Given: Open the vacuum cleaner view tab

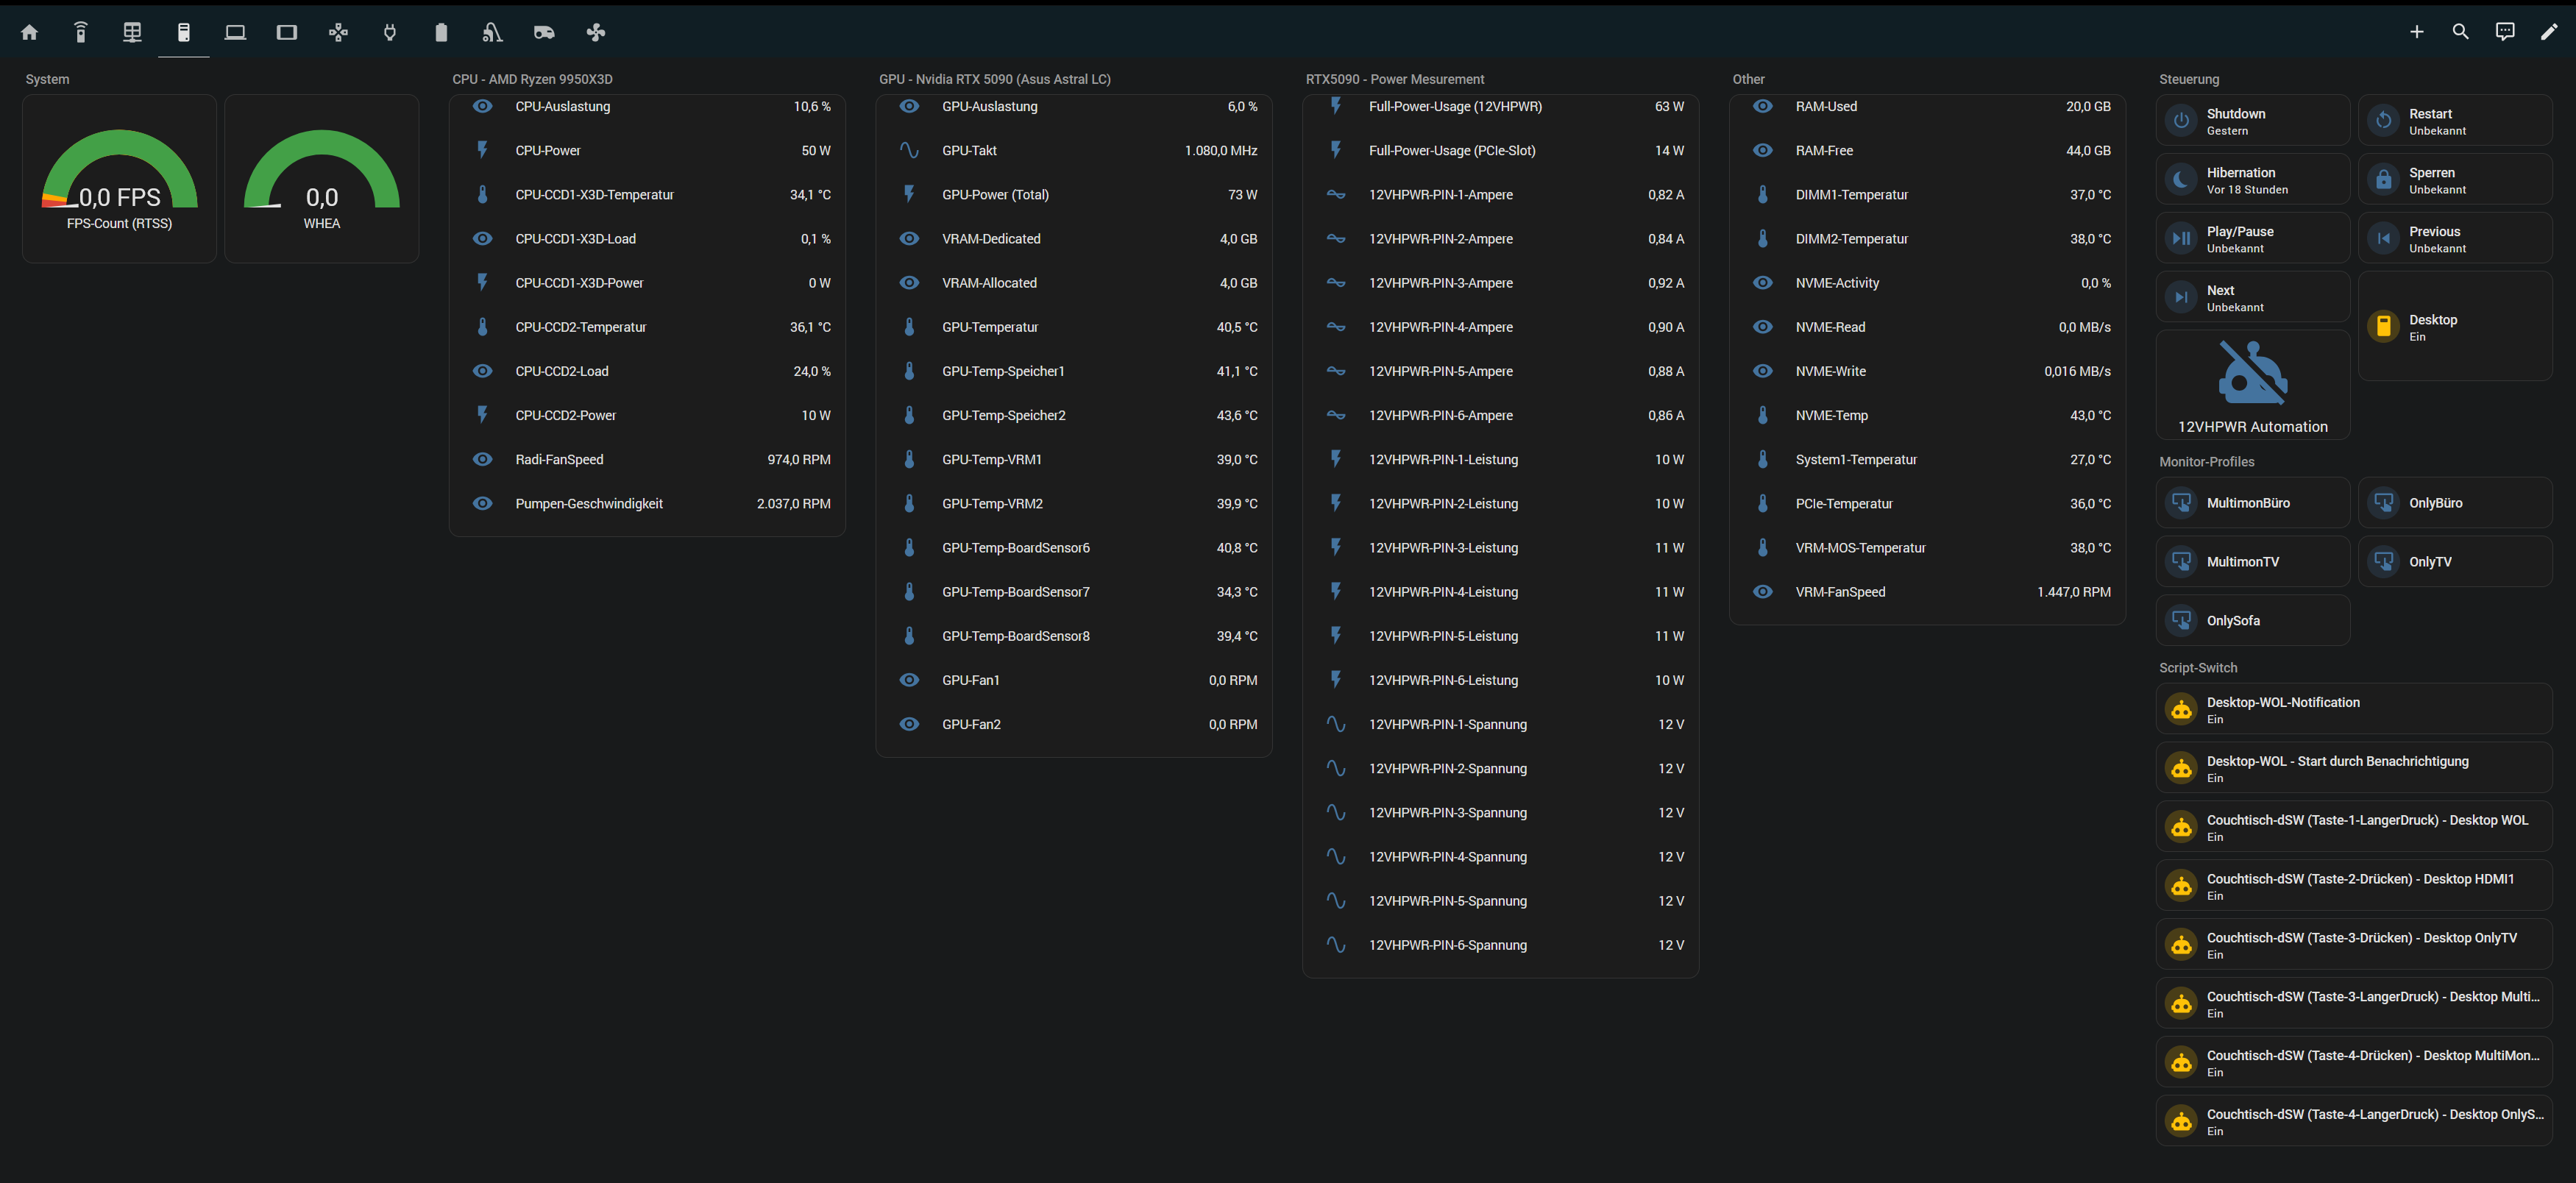Looking at the screenshot, I should point(492,32).
